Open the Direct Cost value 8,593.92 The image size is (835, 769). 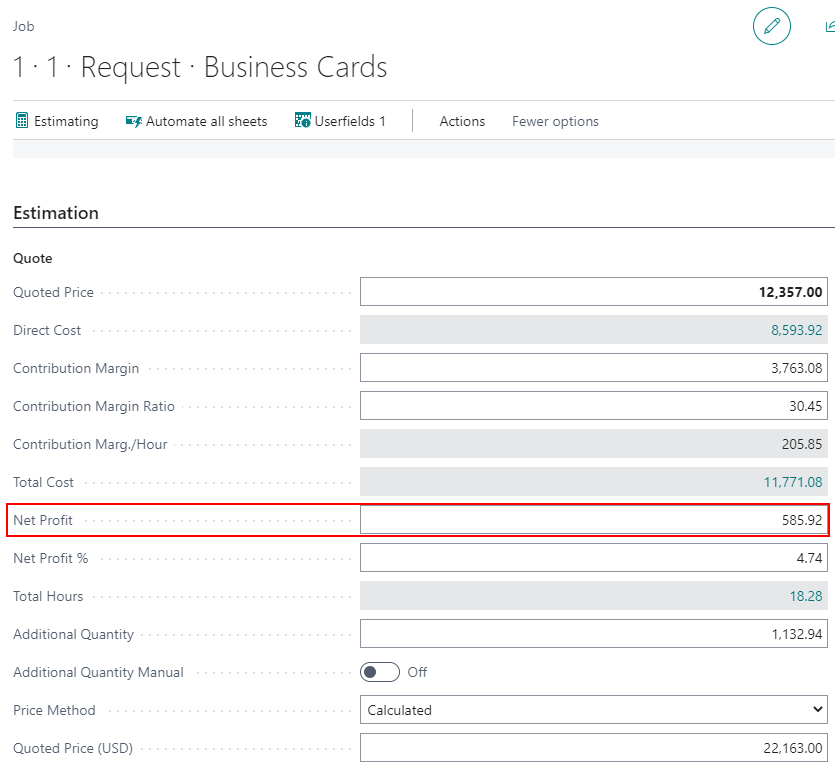click(797, 330)
